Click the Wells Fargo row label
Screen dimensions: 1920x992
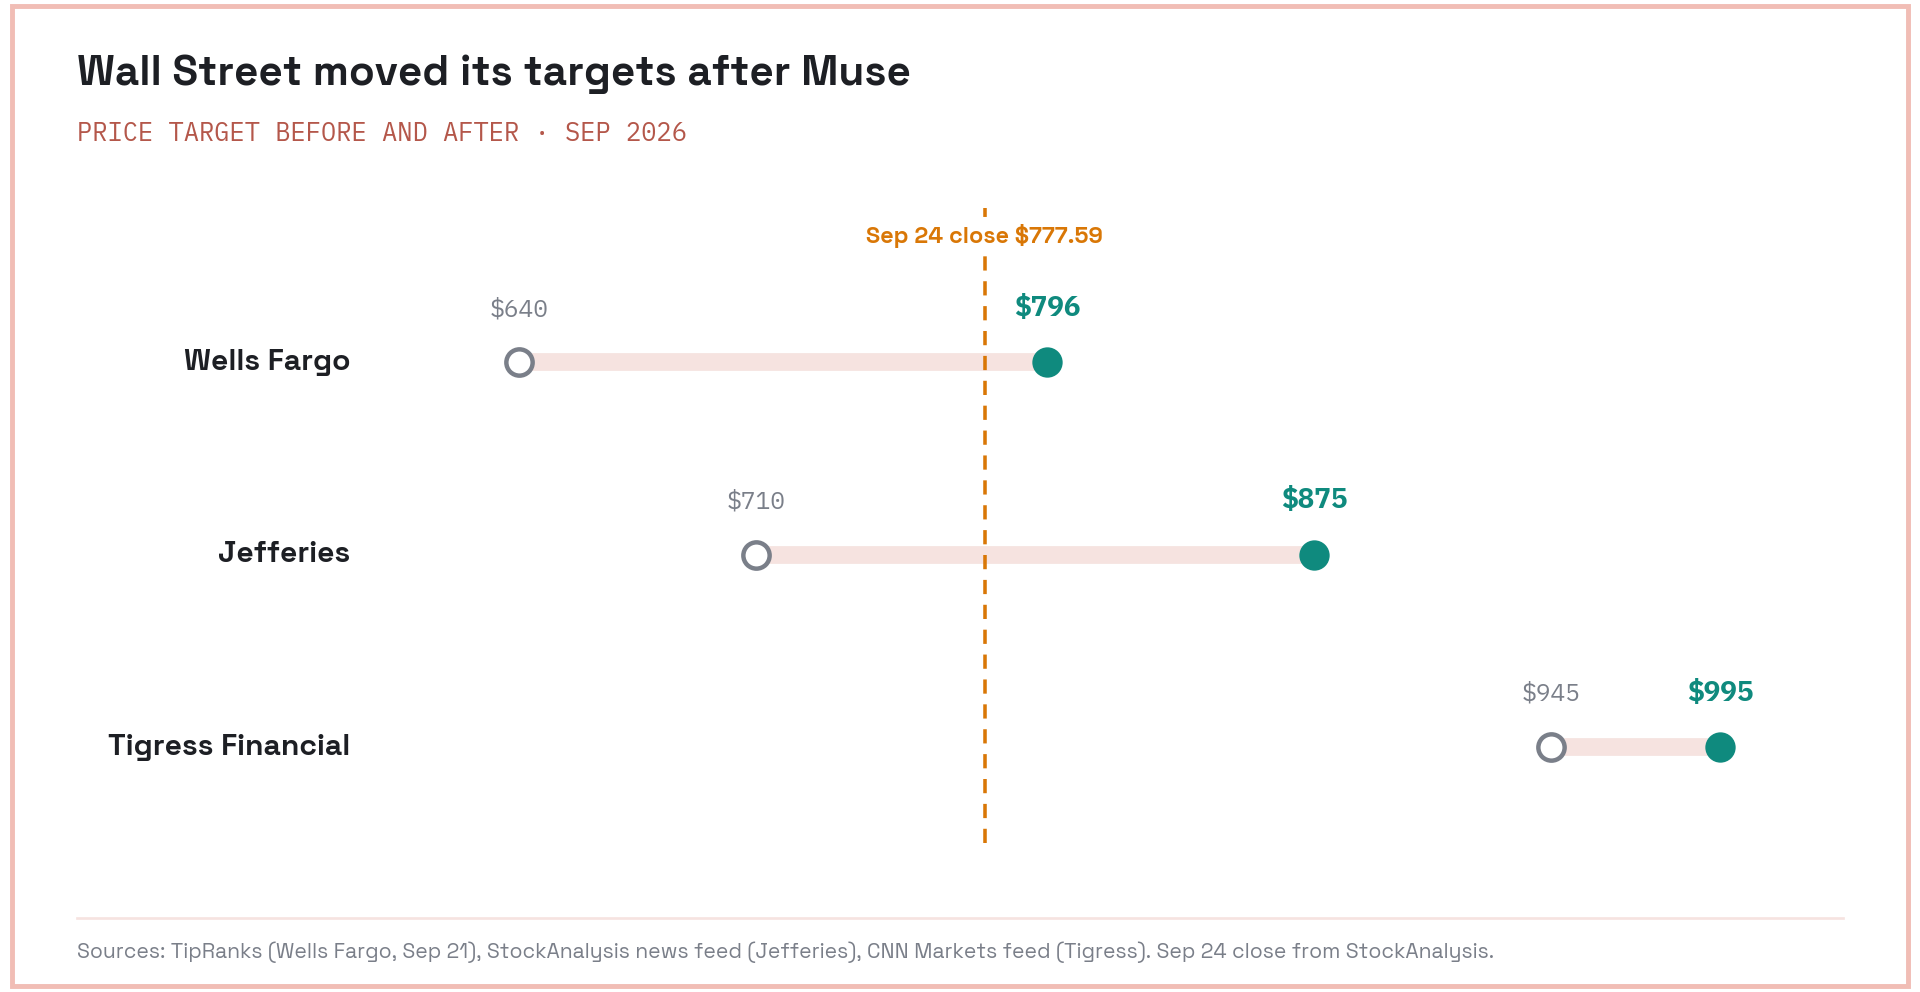(267, 361)
